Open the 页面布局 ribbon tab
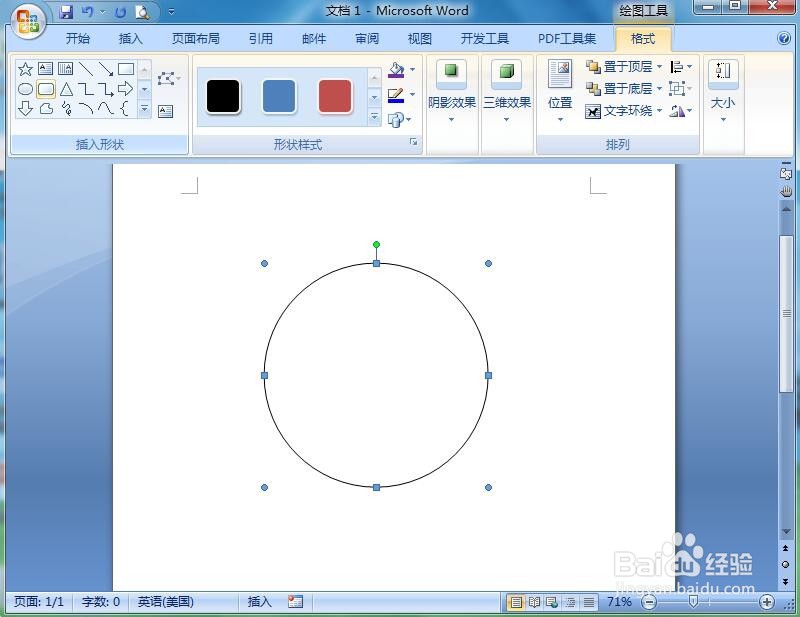Image resolution: width=800 pixels, height=617 pixels. pyautogui.click(x=196, y=38)
